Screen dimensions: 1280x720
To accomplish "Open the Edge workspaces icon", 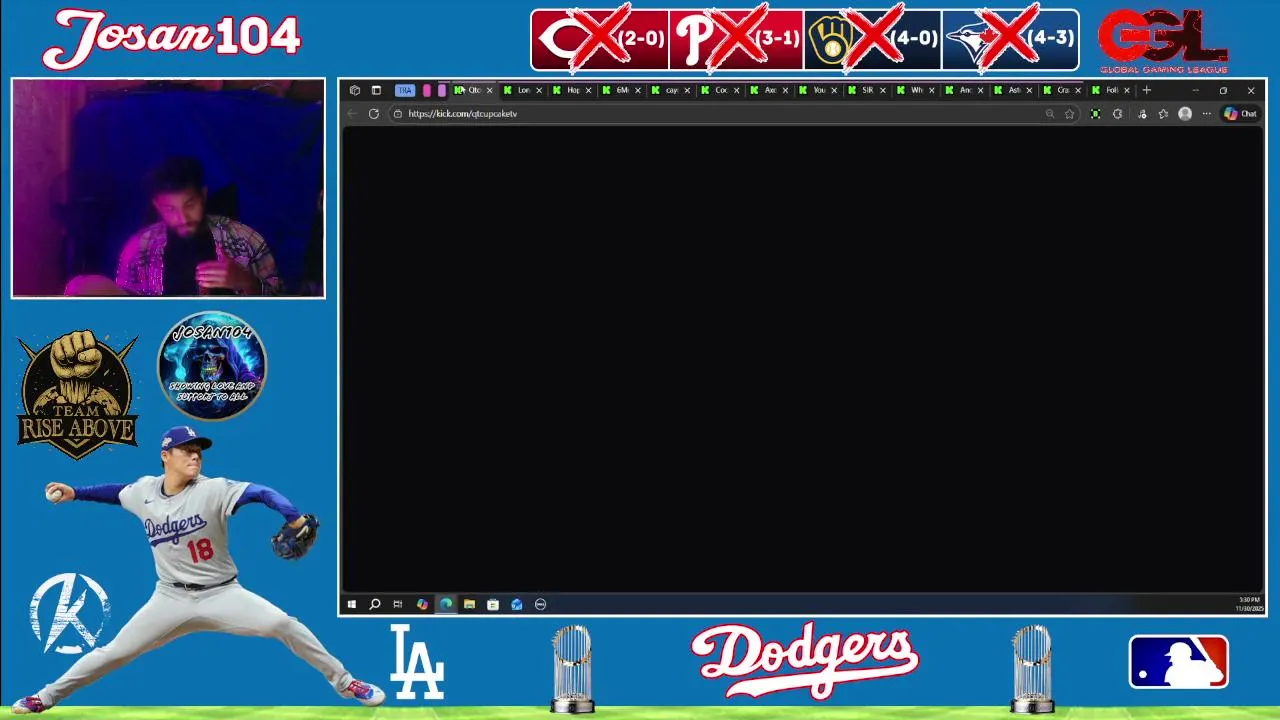I will 355,90.
